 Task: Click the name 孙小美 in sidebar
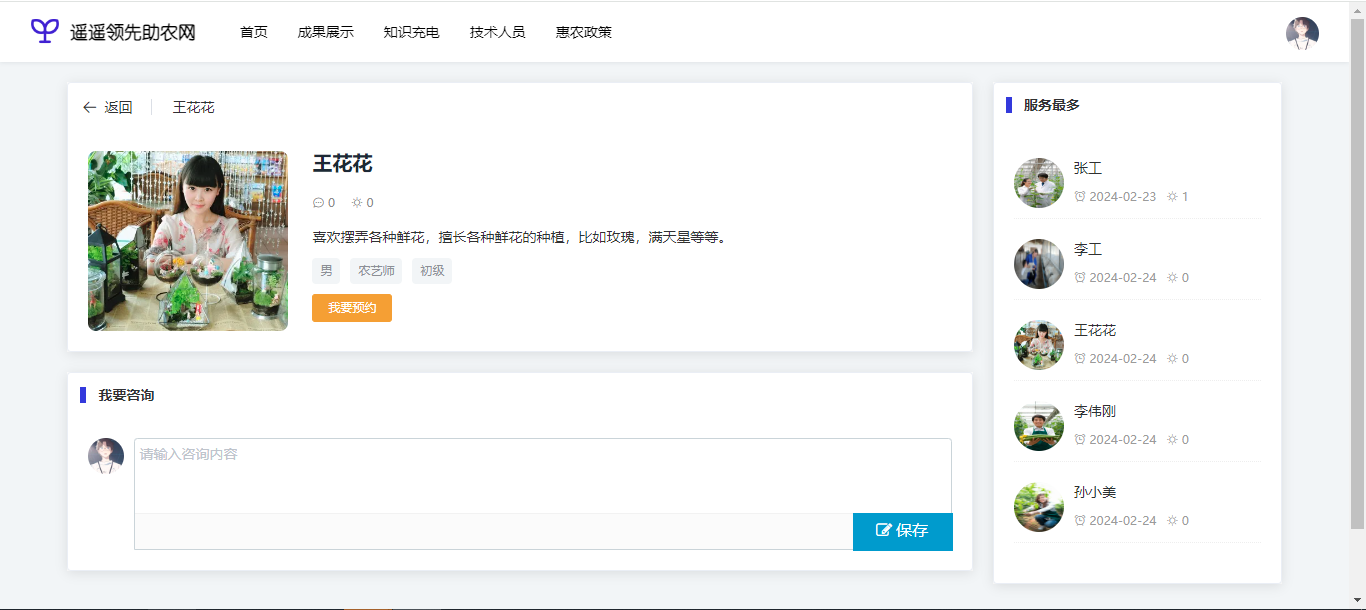click(x=1095, y=493)
